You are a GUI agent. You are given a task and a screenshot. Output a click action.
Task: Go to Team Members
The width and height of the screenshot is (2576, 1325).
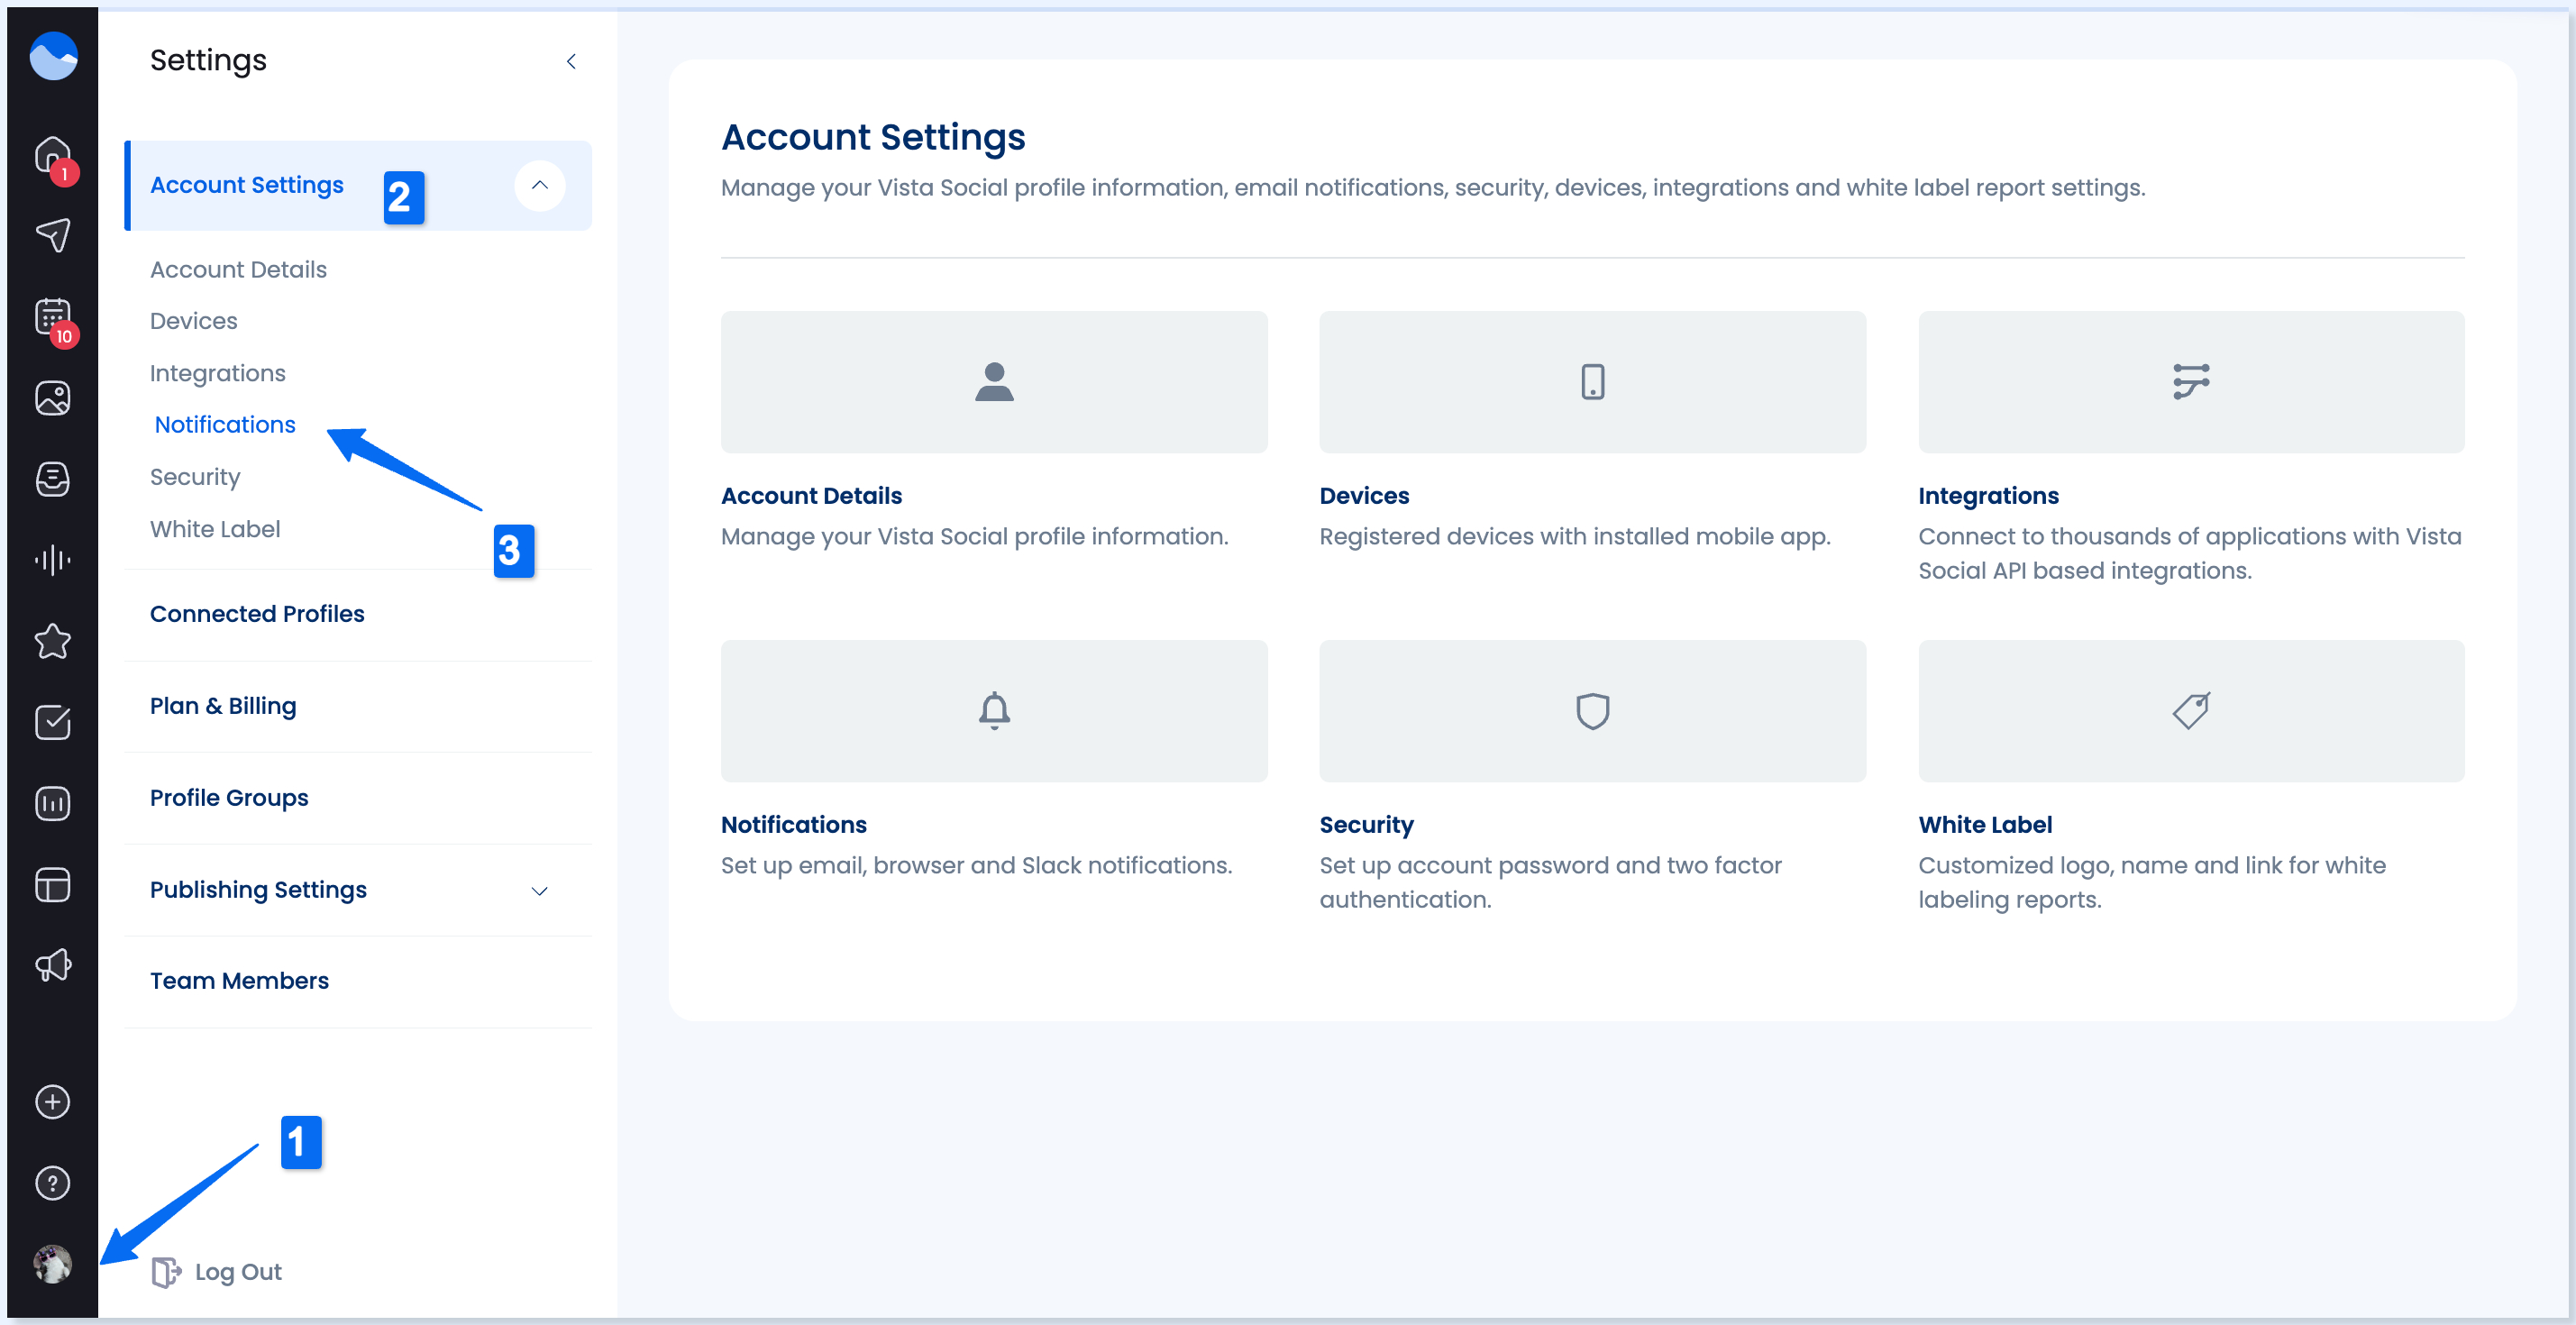pyautogui.click(x=239, y=981)
